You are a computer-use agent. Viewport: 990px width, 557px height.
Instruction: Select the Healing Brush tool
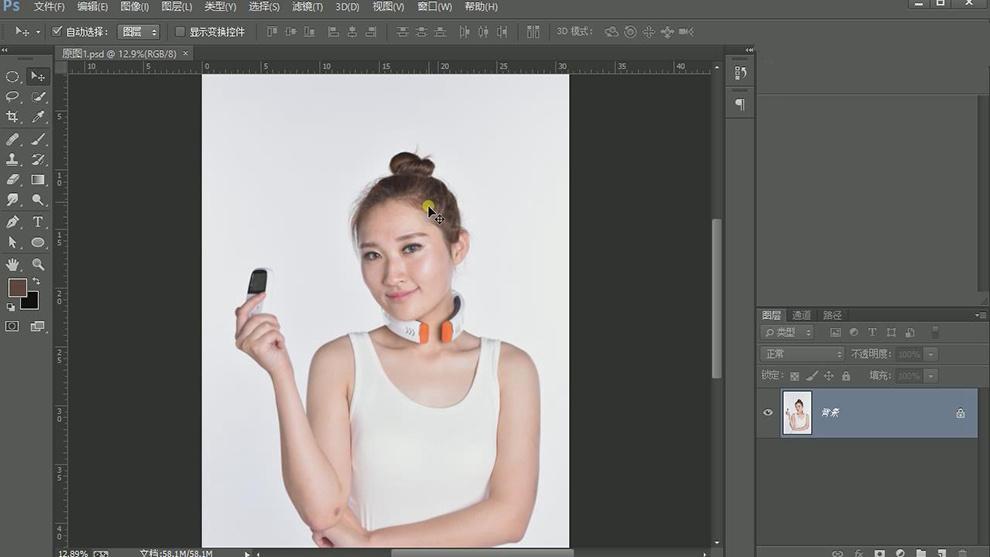coord(12,140)
